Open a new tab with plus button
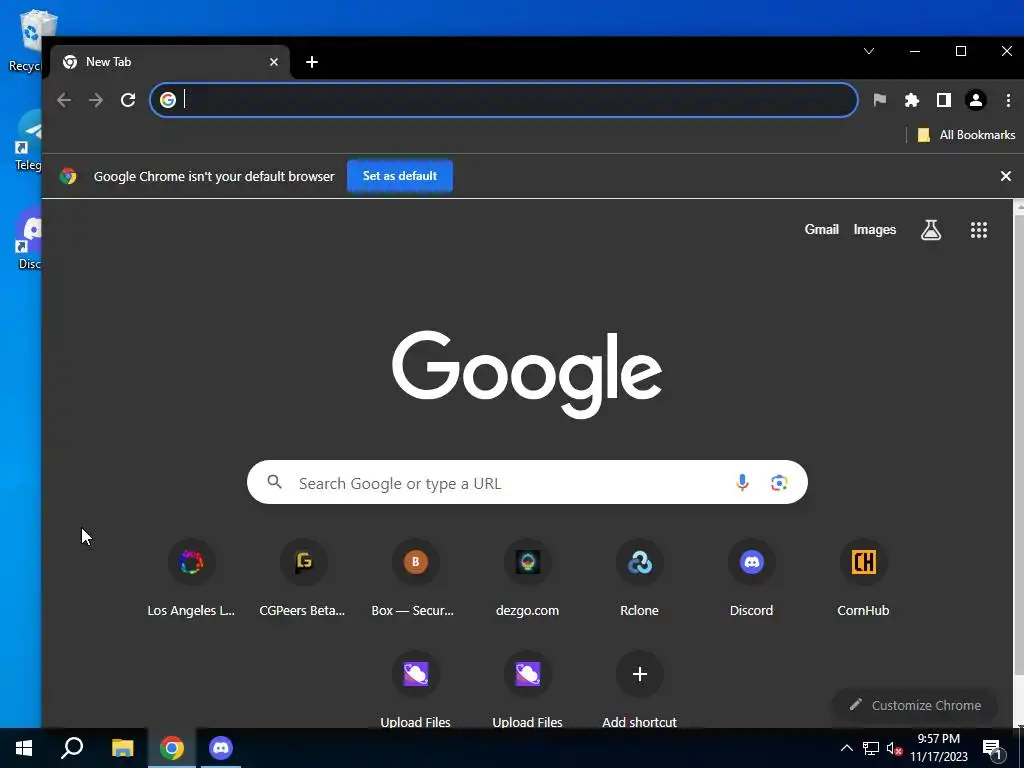Viewport: 1024px width, 768px height. tap(312, 62)
